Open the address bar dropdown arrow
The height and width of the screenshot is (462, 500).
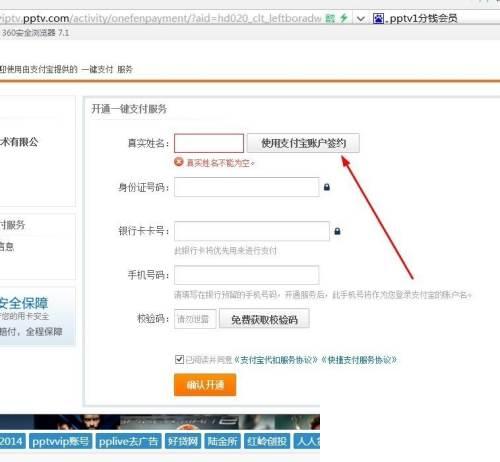click(360, 19)
